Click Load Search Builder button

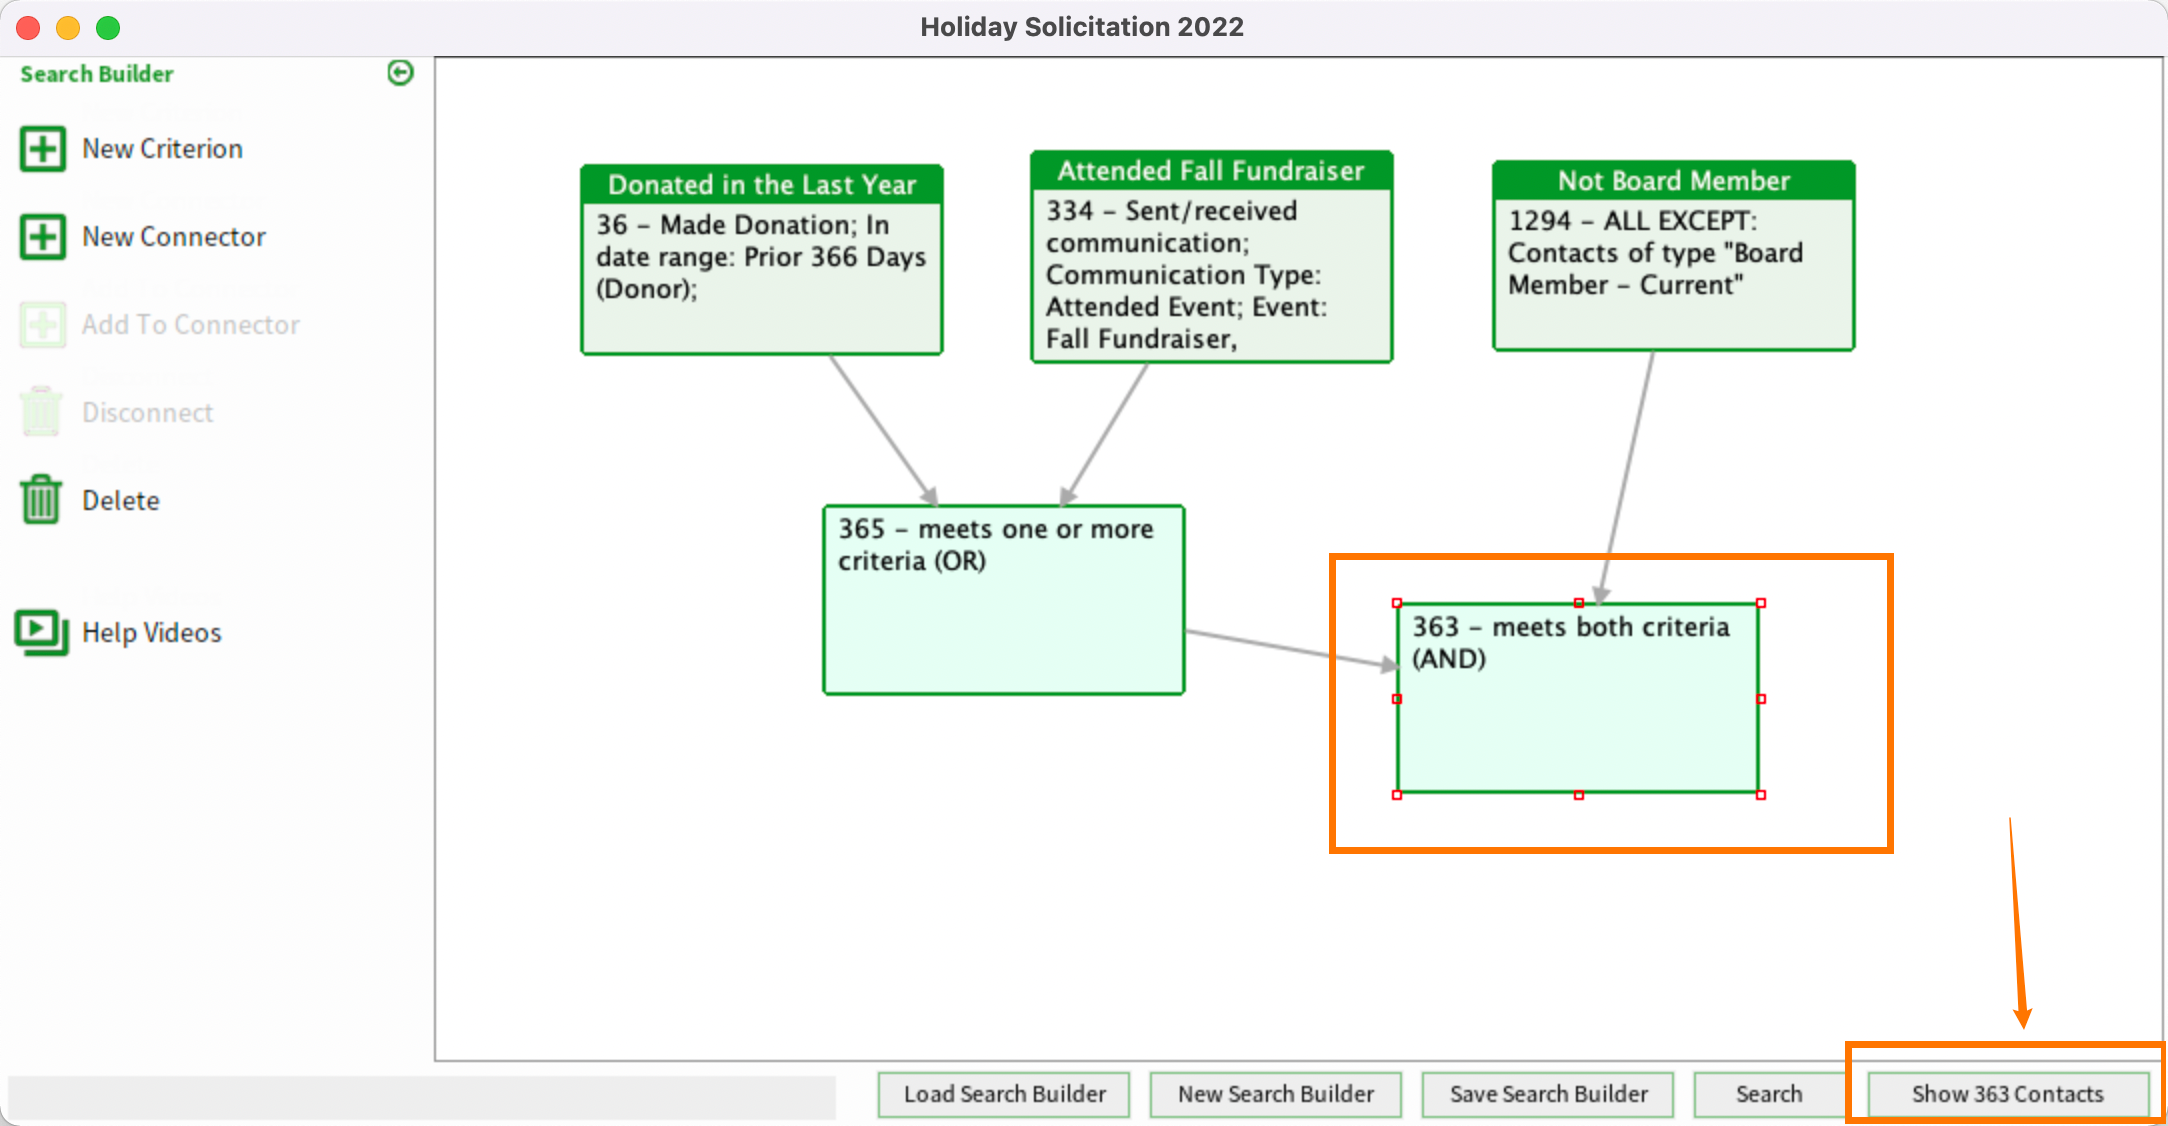click(x=1004, y=1094)
